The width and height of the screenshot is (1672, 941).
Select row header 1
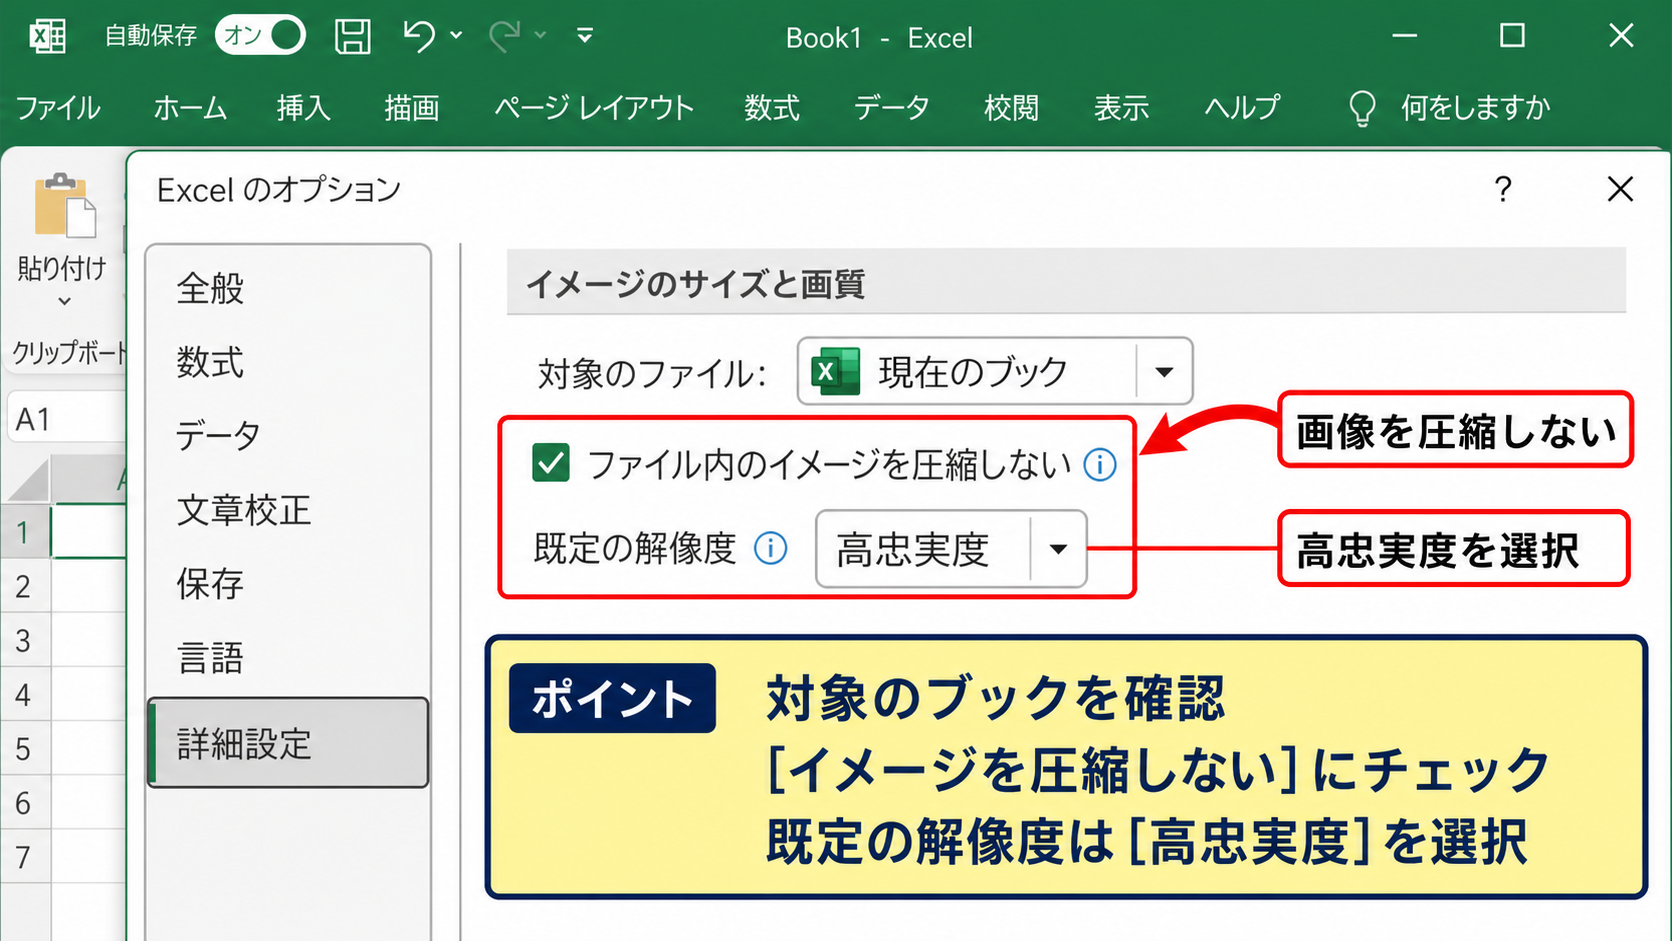(24, 532)
